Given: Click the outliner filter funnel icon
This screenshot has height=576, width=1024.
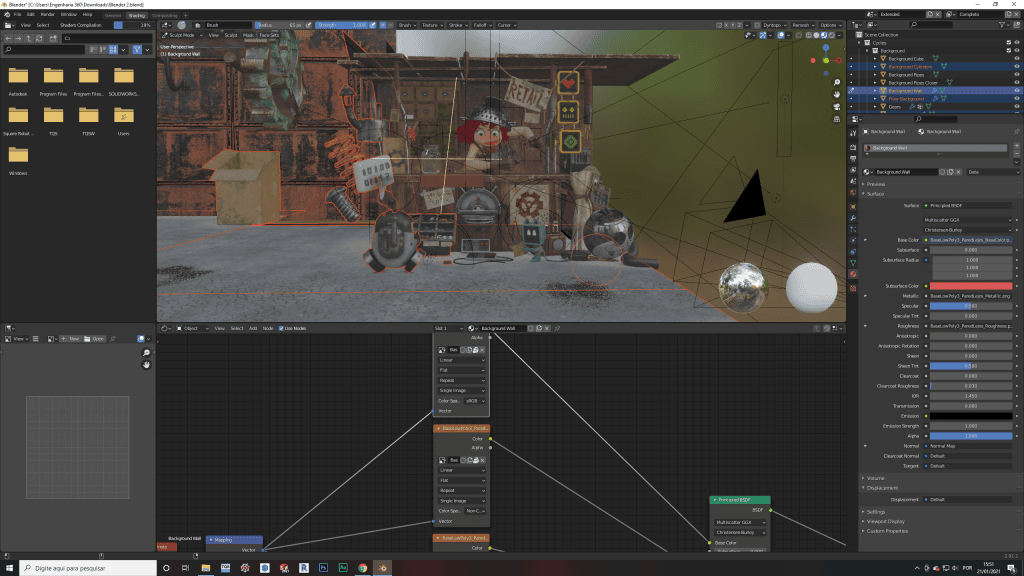Looking at the screenshot, I should (x=1002, y=25).
